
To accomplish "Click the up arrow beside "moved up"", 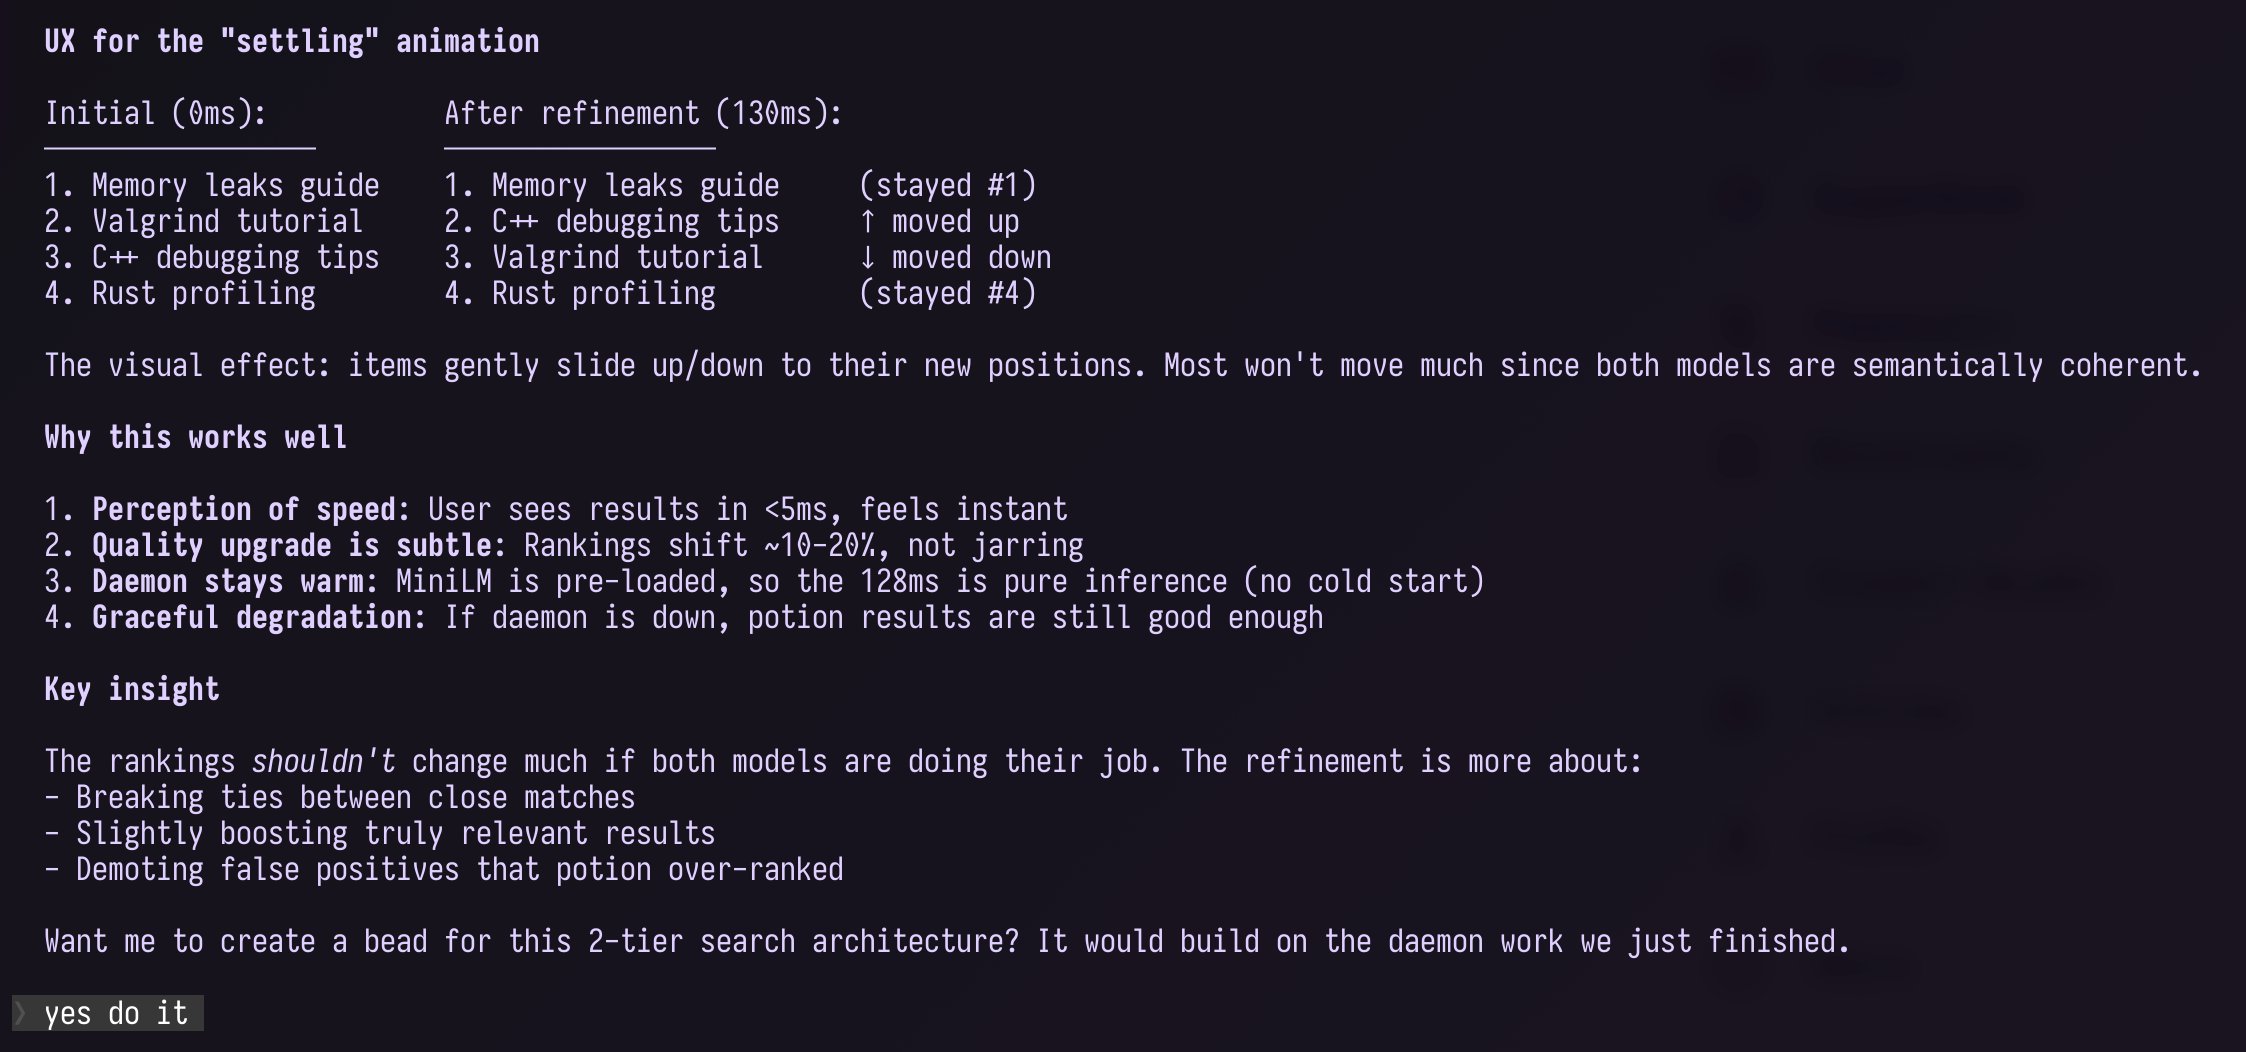I will tap(867, 221).
